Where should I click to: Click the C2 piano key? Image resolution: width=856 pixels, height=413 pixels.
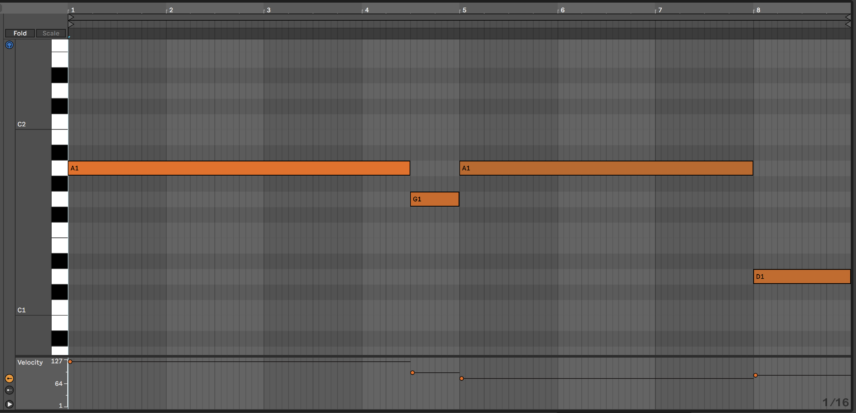(60, 121)
